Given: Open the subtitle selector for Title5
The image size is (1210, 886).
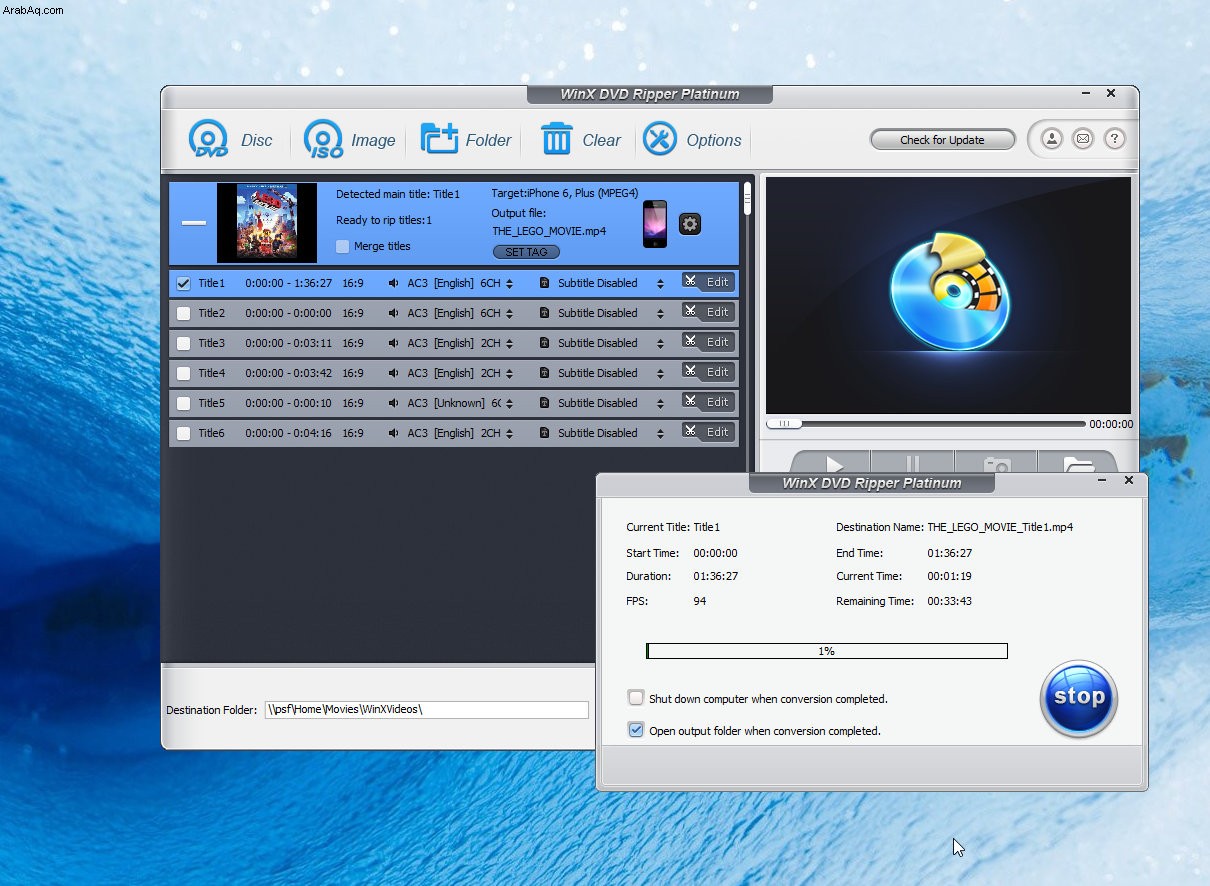Looking at the screenshot, I should pyautogui.click(x=660, y=404).
